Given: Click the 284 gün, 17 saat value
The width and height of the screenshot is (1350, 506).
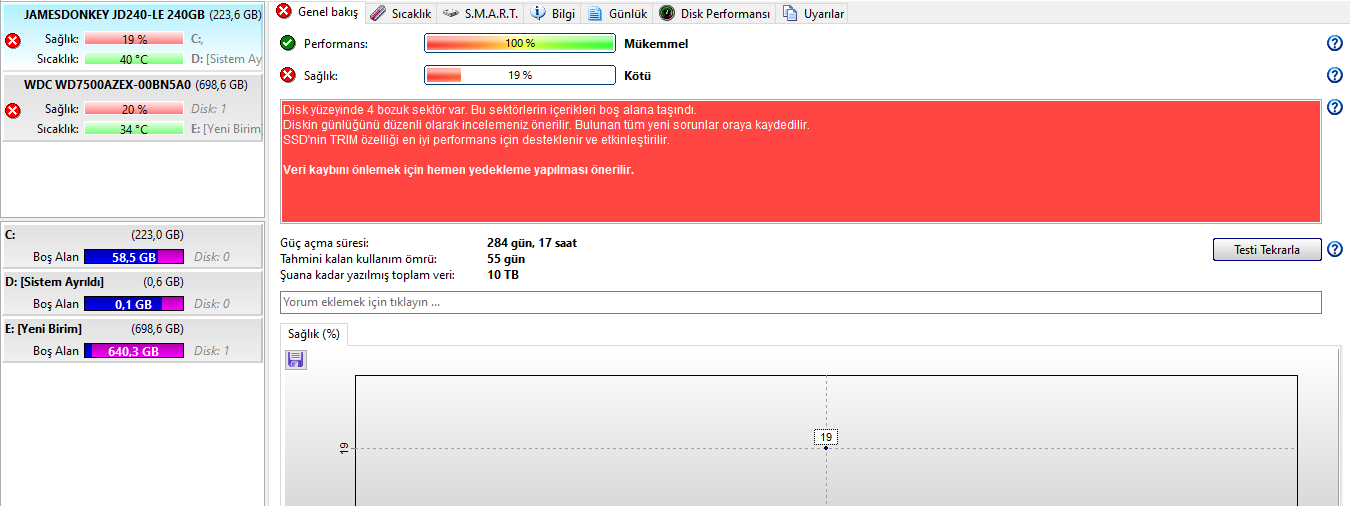Looking at the screenshot, I should click(x=532, y=243).
